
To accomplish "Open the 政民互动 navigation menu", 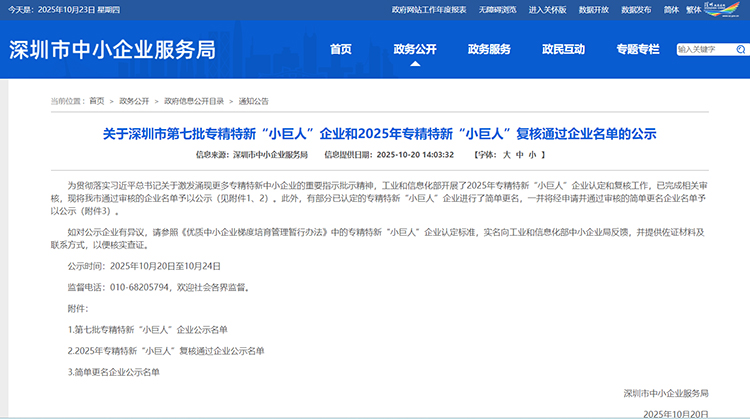I will [563, 49].
